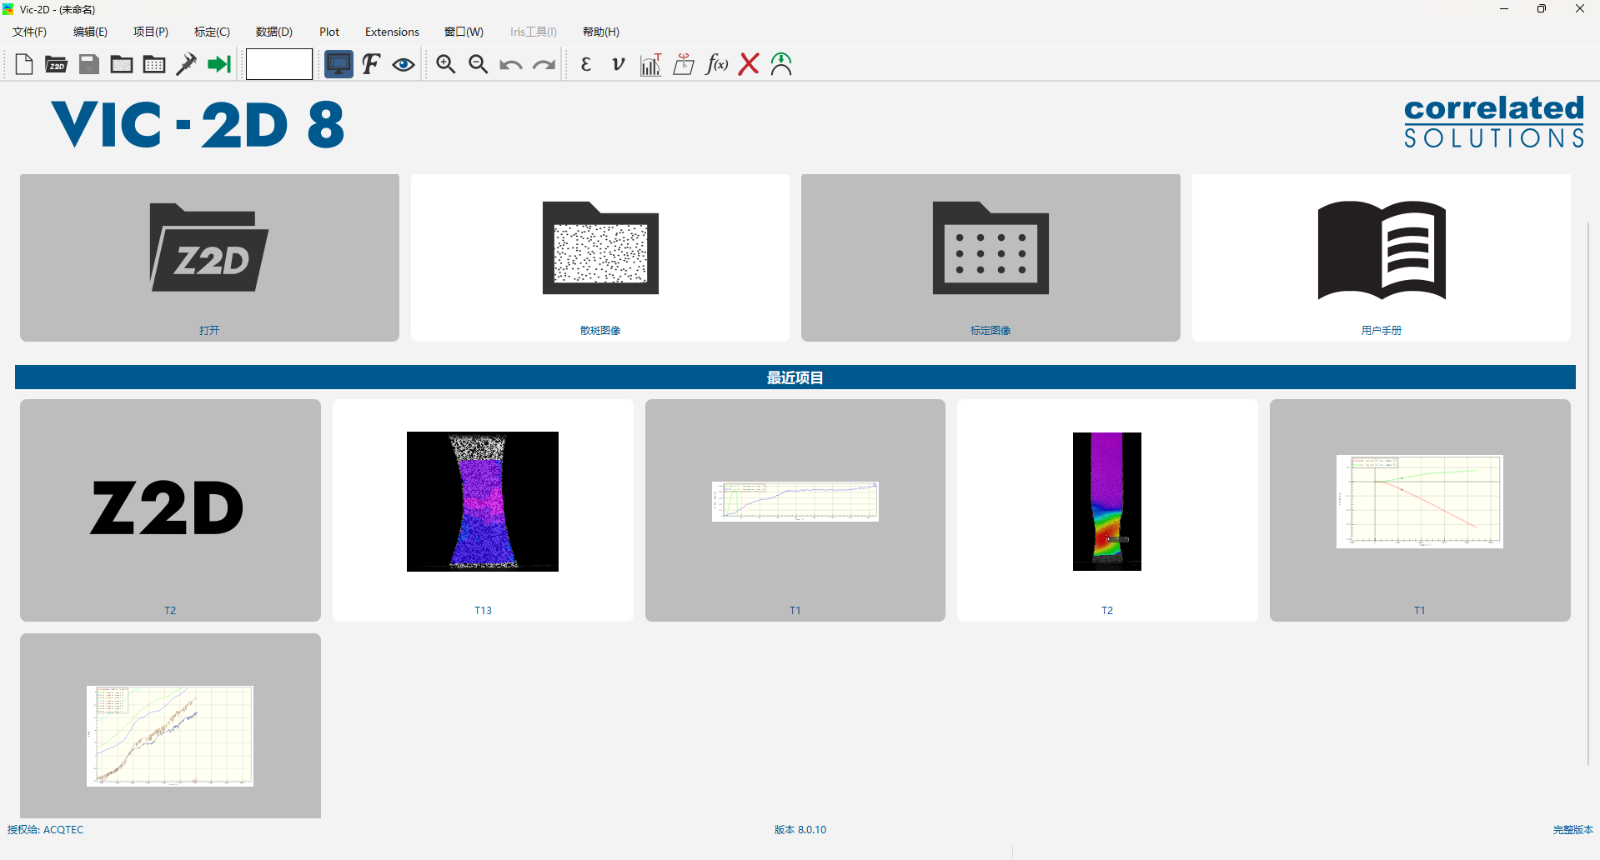Open recent project T1 with wide line chart
Screen dimensions: 1600x860
[795, 510]
